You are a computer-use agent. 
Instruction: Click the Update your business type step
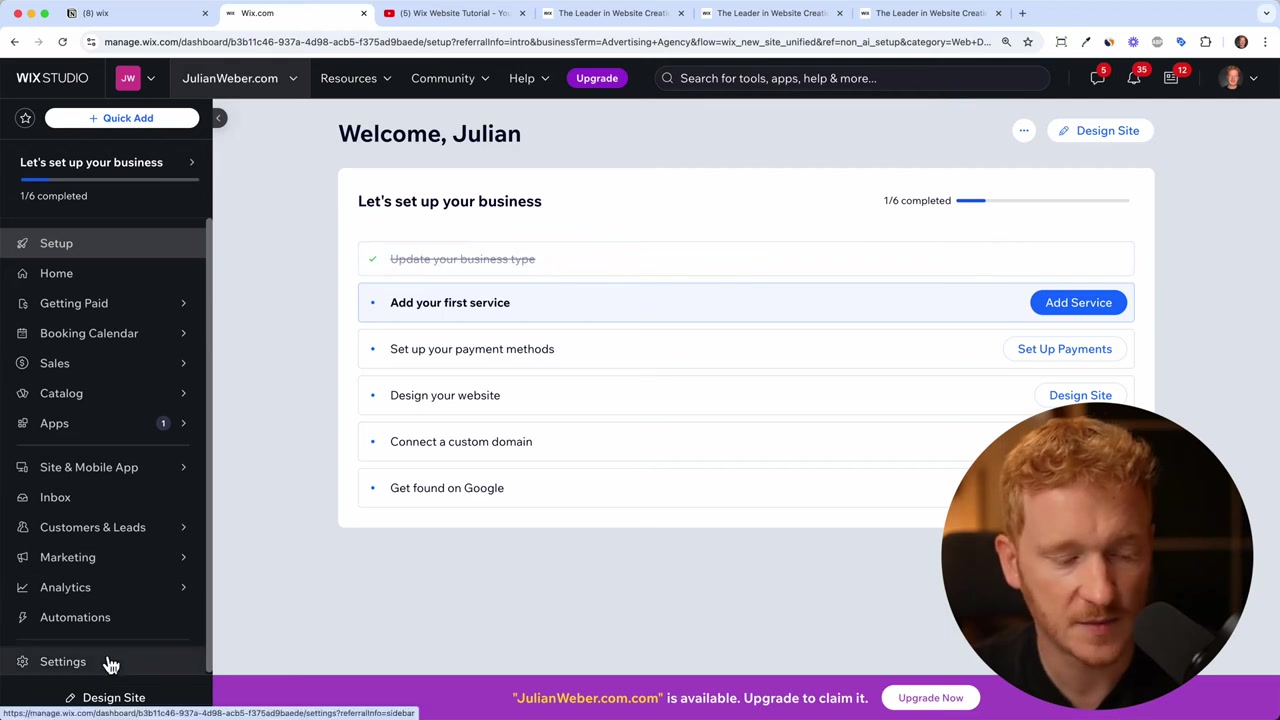pos(746,259)
